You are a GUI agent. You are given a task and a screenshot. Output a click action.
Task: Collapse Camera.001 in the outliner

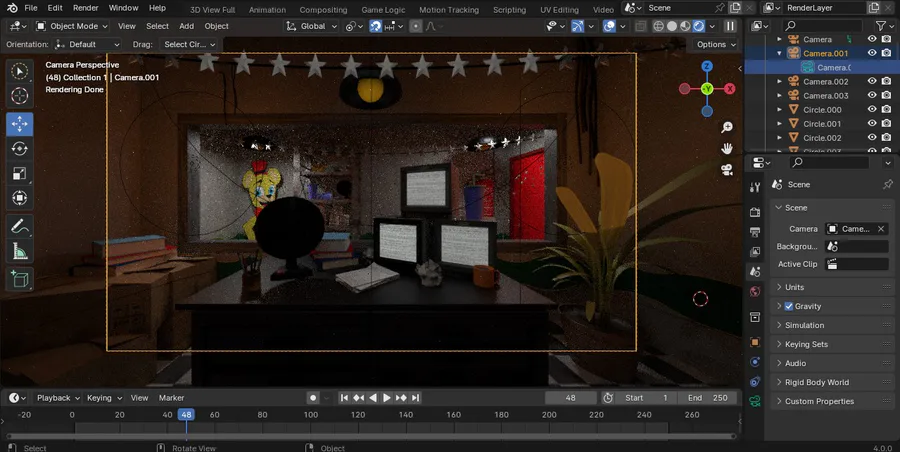779,53
